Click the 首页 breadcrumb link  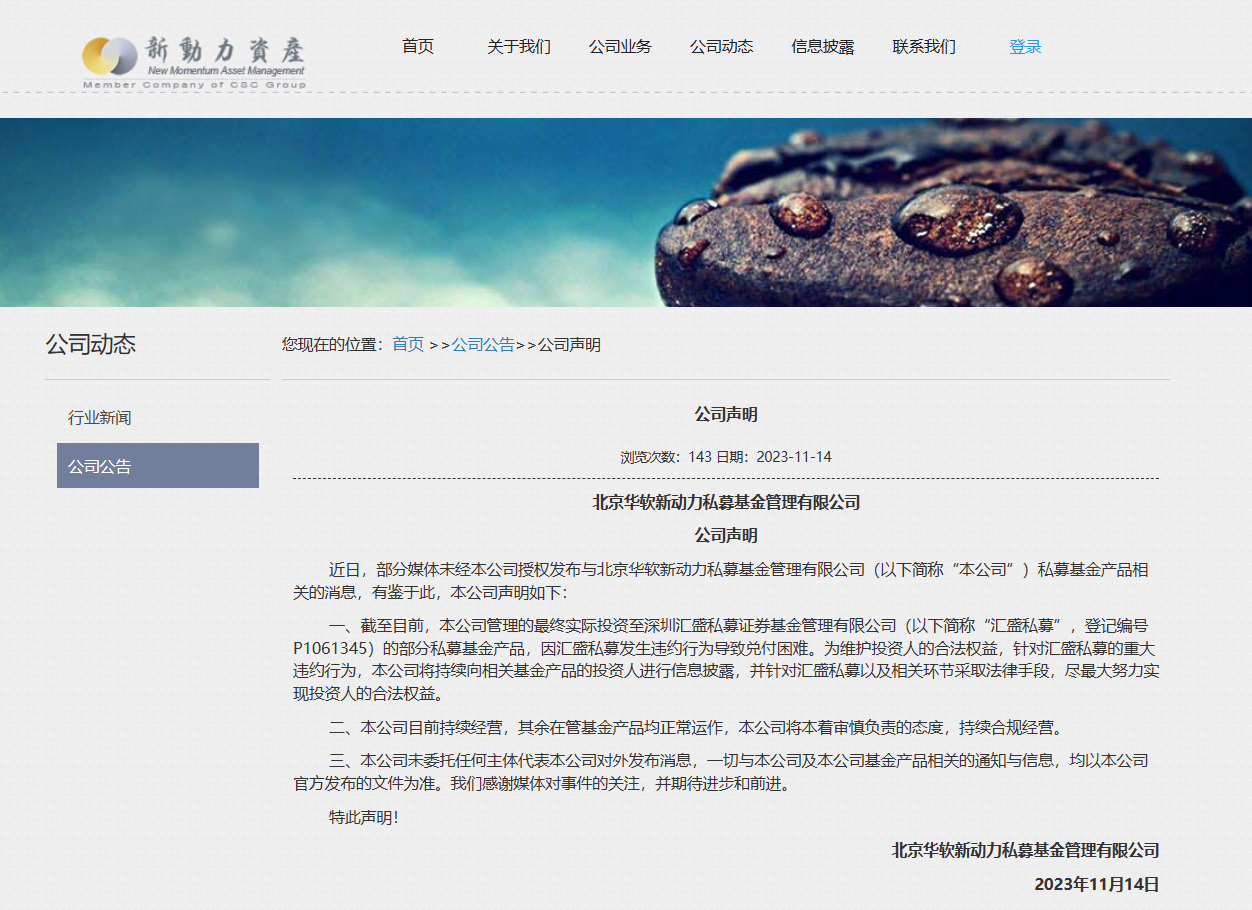[408, 345]
